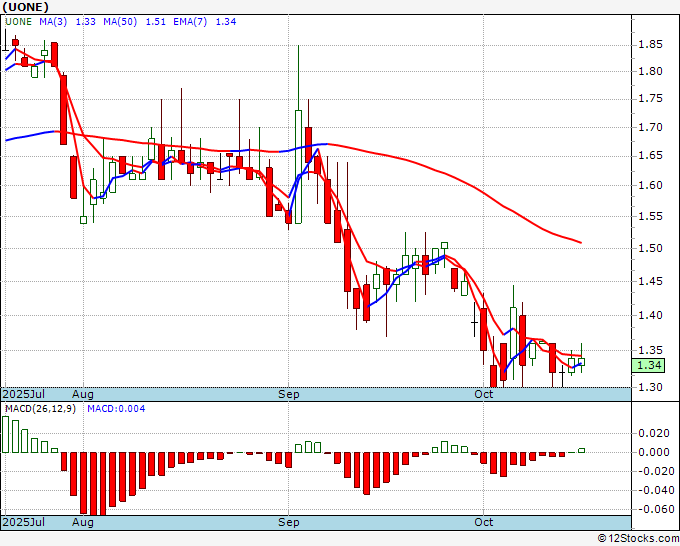This screenshot has width=680, height=546.
Task: Select the MA(50) legend label
Action: [x=120, y=22]
